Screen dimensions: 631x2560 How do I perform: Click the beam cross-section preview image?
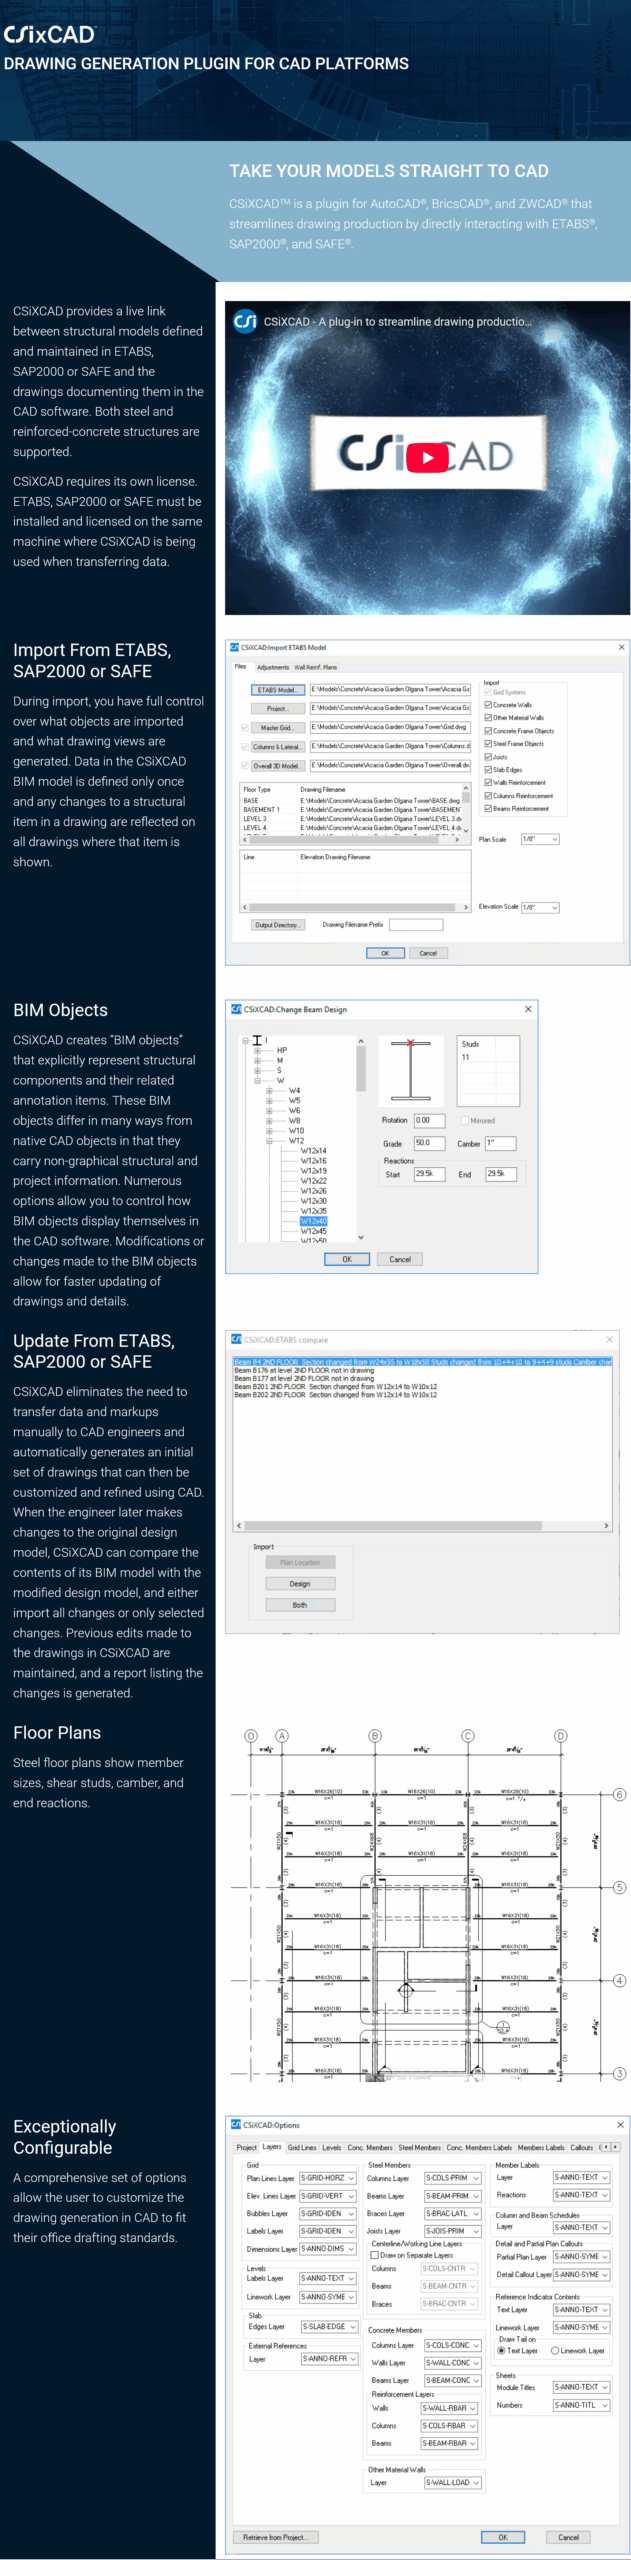pos(410,1071)
